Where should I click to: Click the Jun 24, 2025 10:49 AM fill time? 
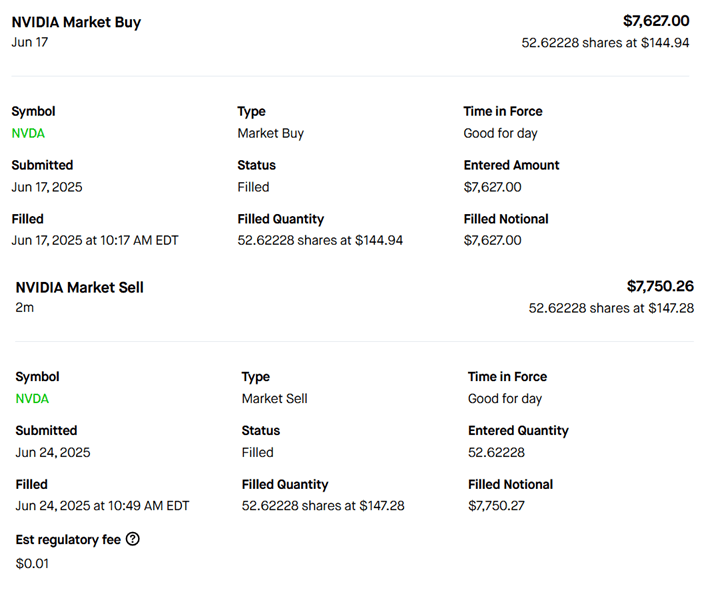click(x=102, y=506)
